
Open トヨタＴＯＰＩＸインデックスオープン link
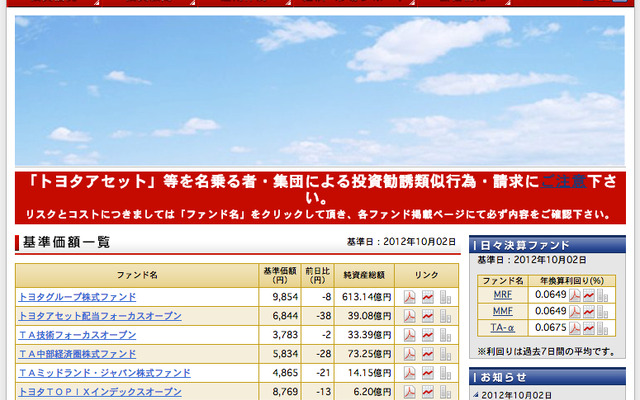tap(100, 392)
